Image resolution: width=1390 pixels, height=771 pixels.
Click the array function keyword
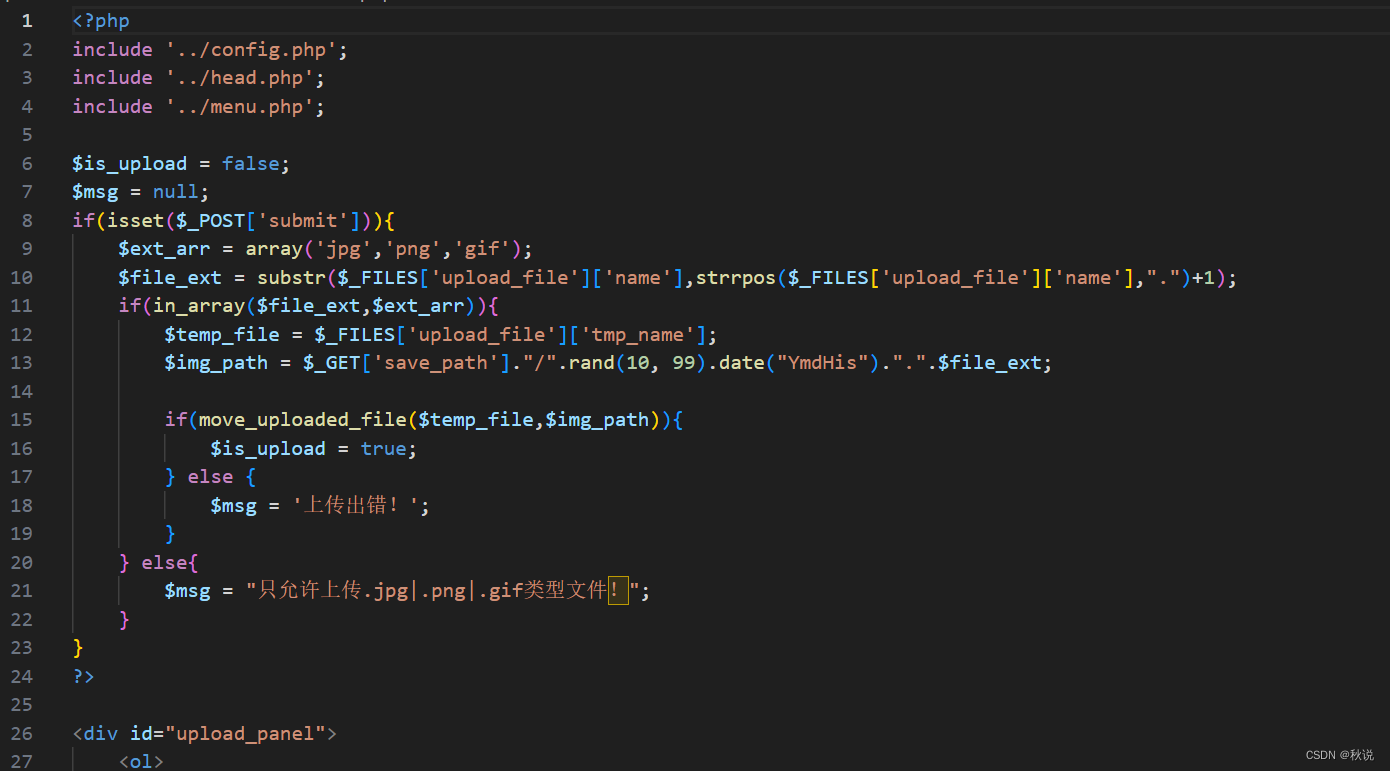click(274, 248)
